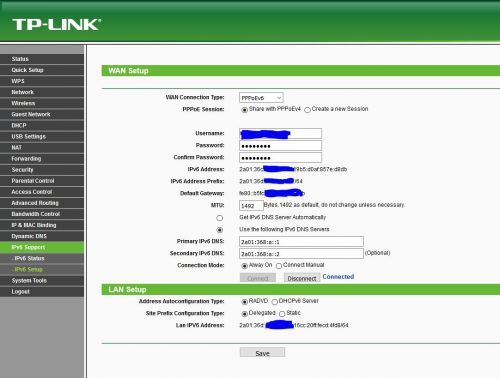Click the Lan IPV6 Address value
This screenshot has height=378, width=500.
(294, 325)
